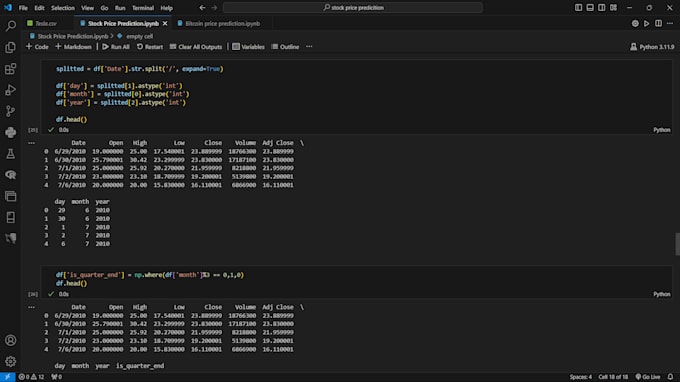
Task: Open the Search view in the activity bar
Action: (x=10, y=26)
